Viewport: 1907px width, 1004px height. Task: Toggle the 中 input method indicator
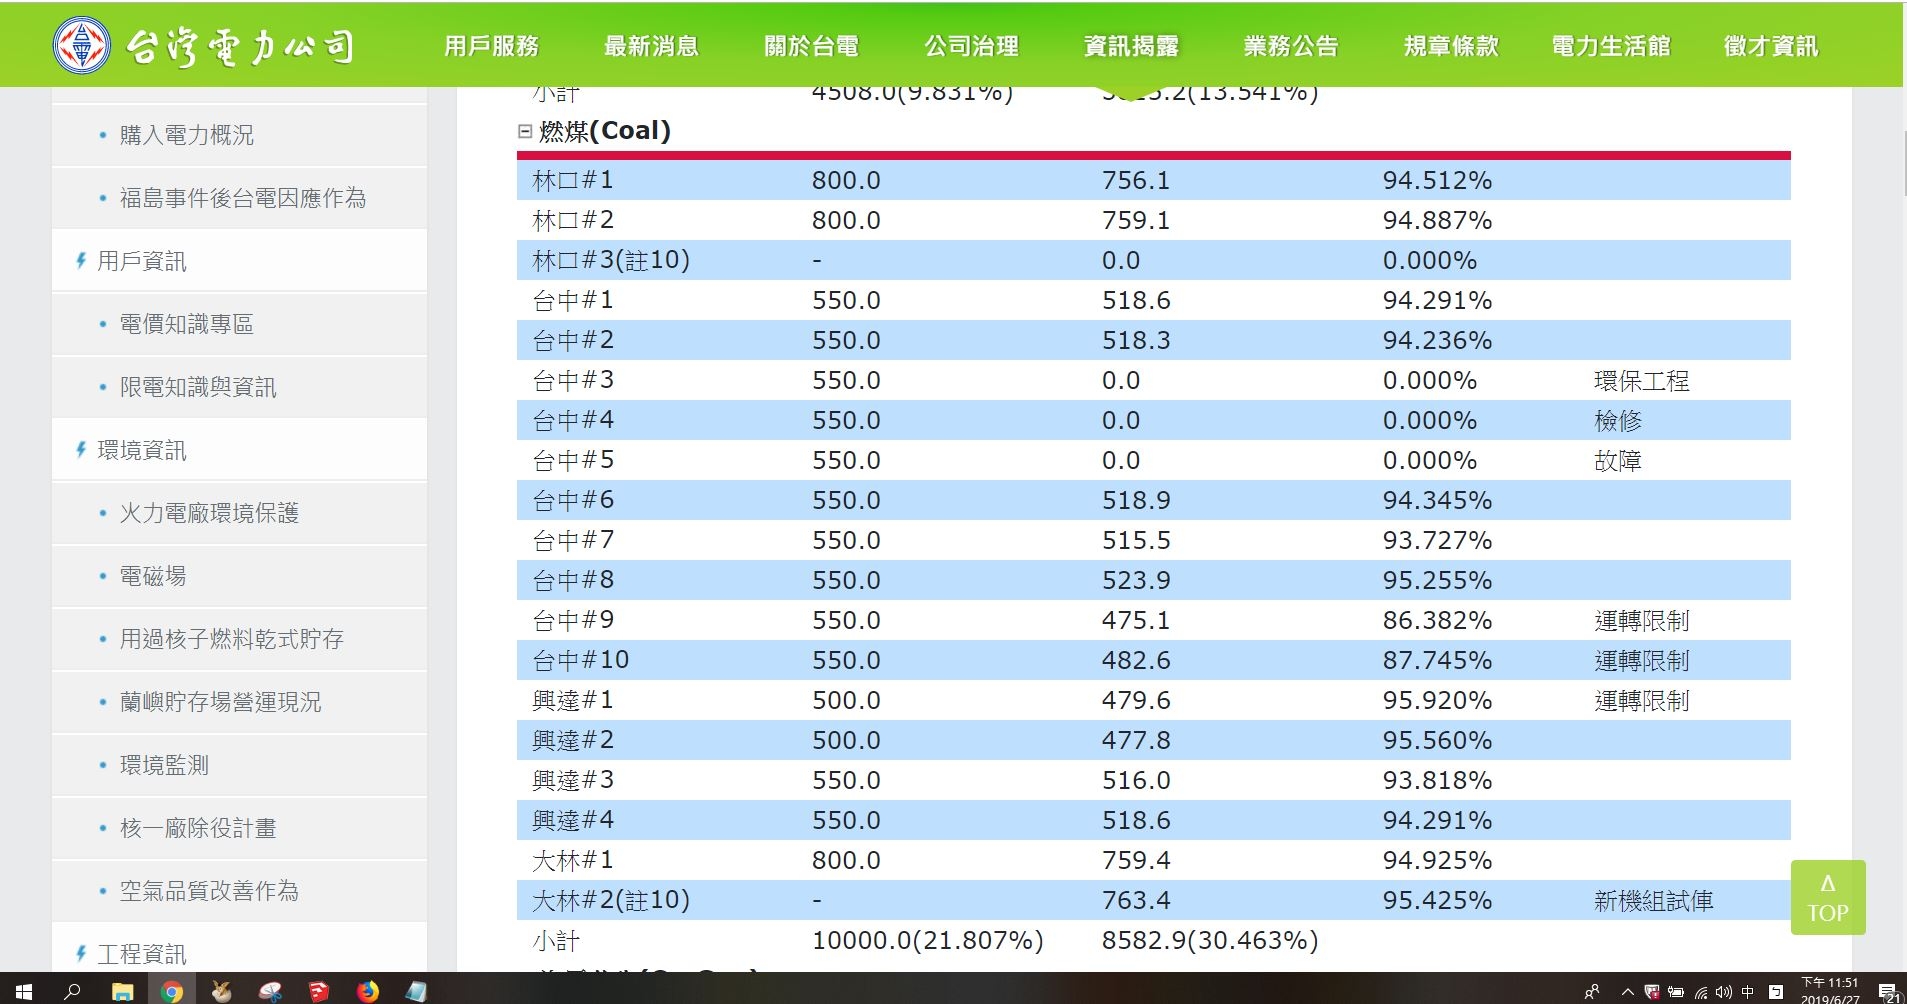coord(1748,992)
